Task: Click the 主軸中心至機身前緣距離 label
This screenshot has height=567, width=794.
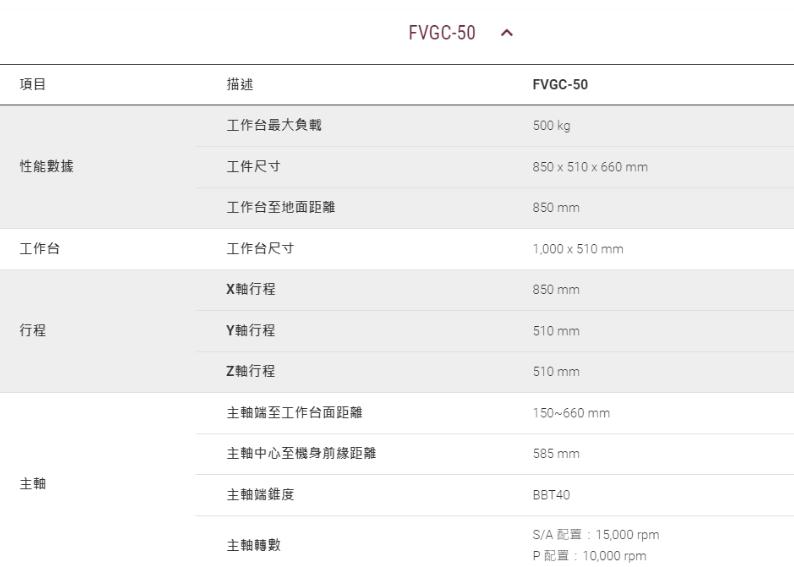Action: click(302, 454)
